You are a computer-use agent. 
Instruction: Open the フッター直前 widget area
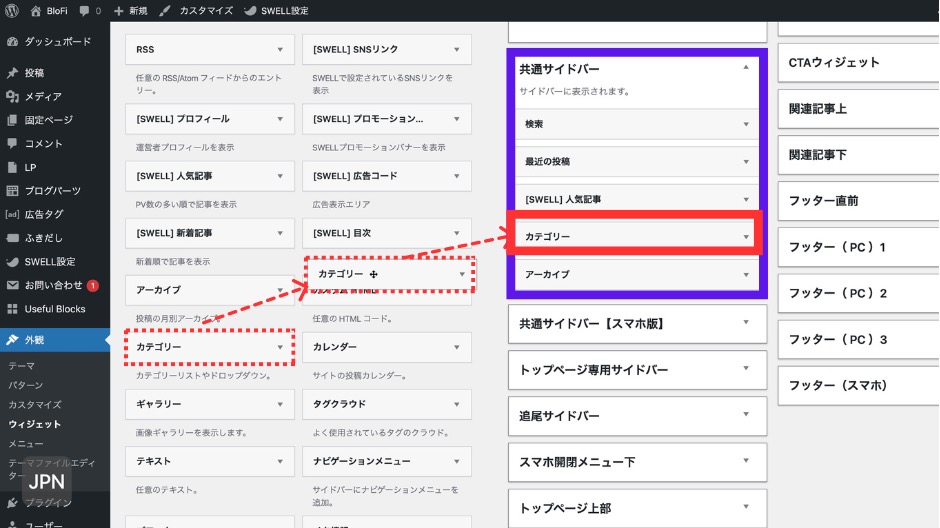(858, 201)
